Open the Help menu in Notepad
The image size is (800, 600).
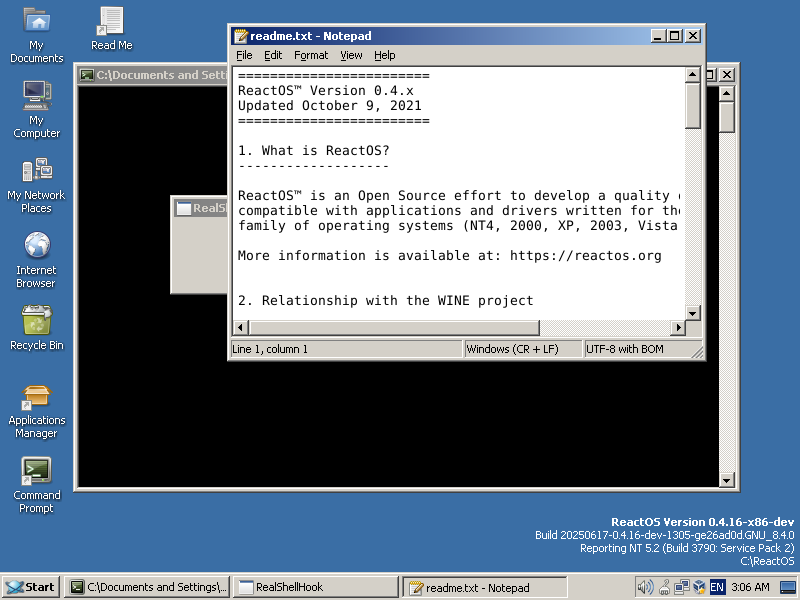click(x=385, y=55)
